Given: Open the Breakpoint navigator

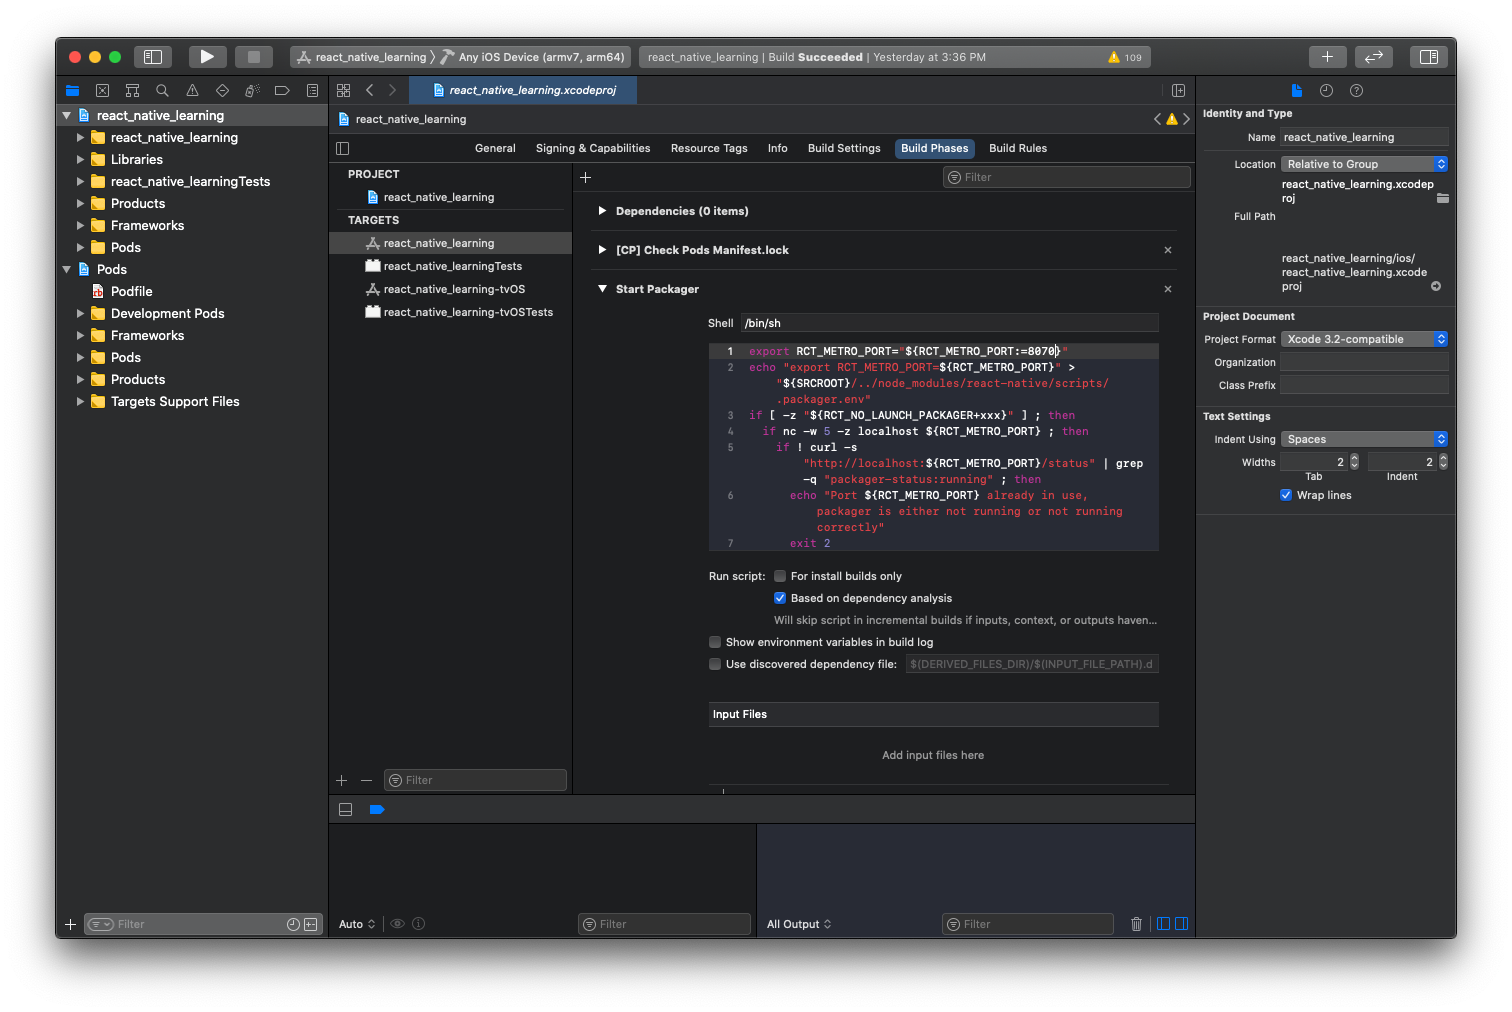Looking at the screenshot, I should point(282,90).
